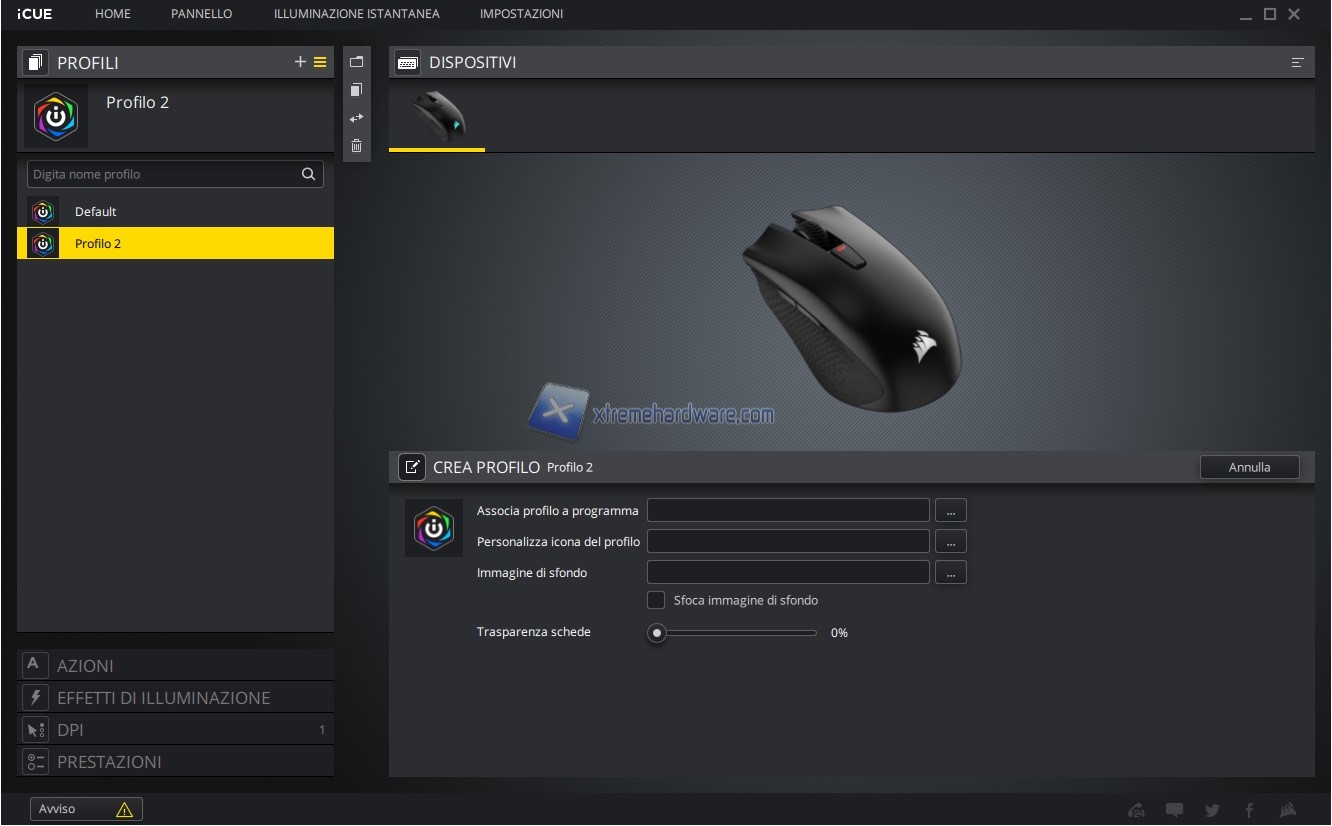Click the import/export arrows icon

point(357,118)
